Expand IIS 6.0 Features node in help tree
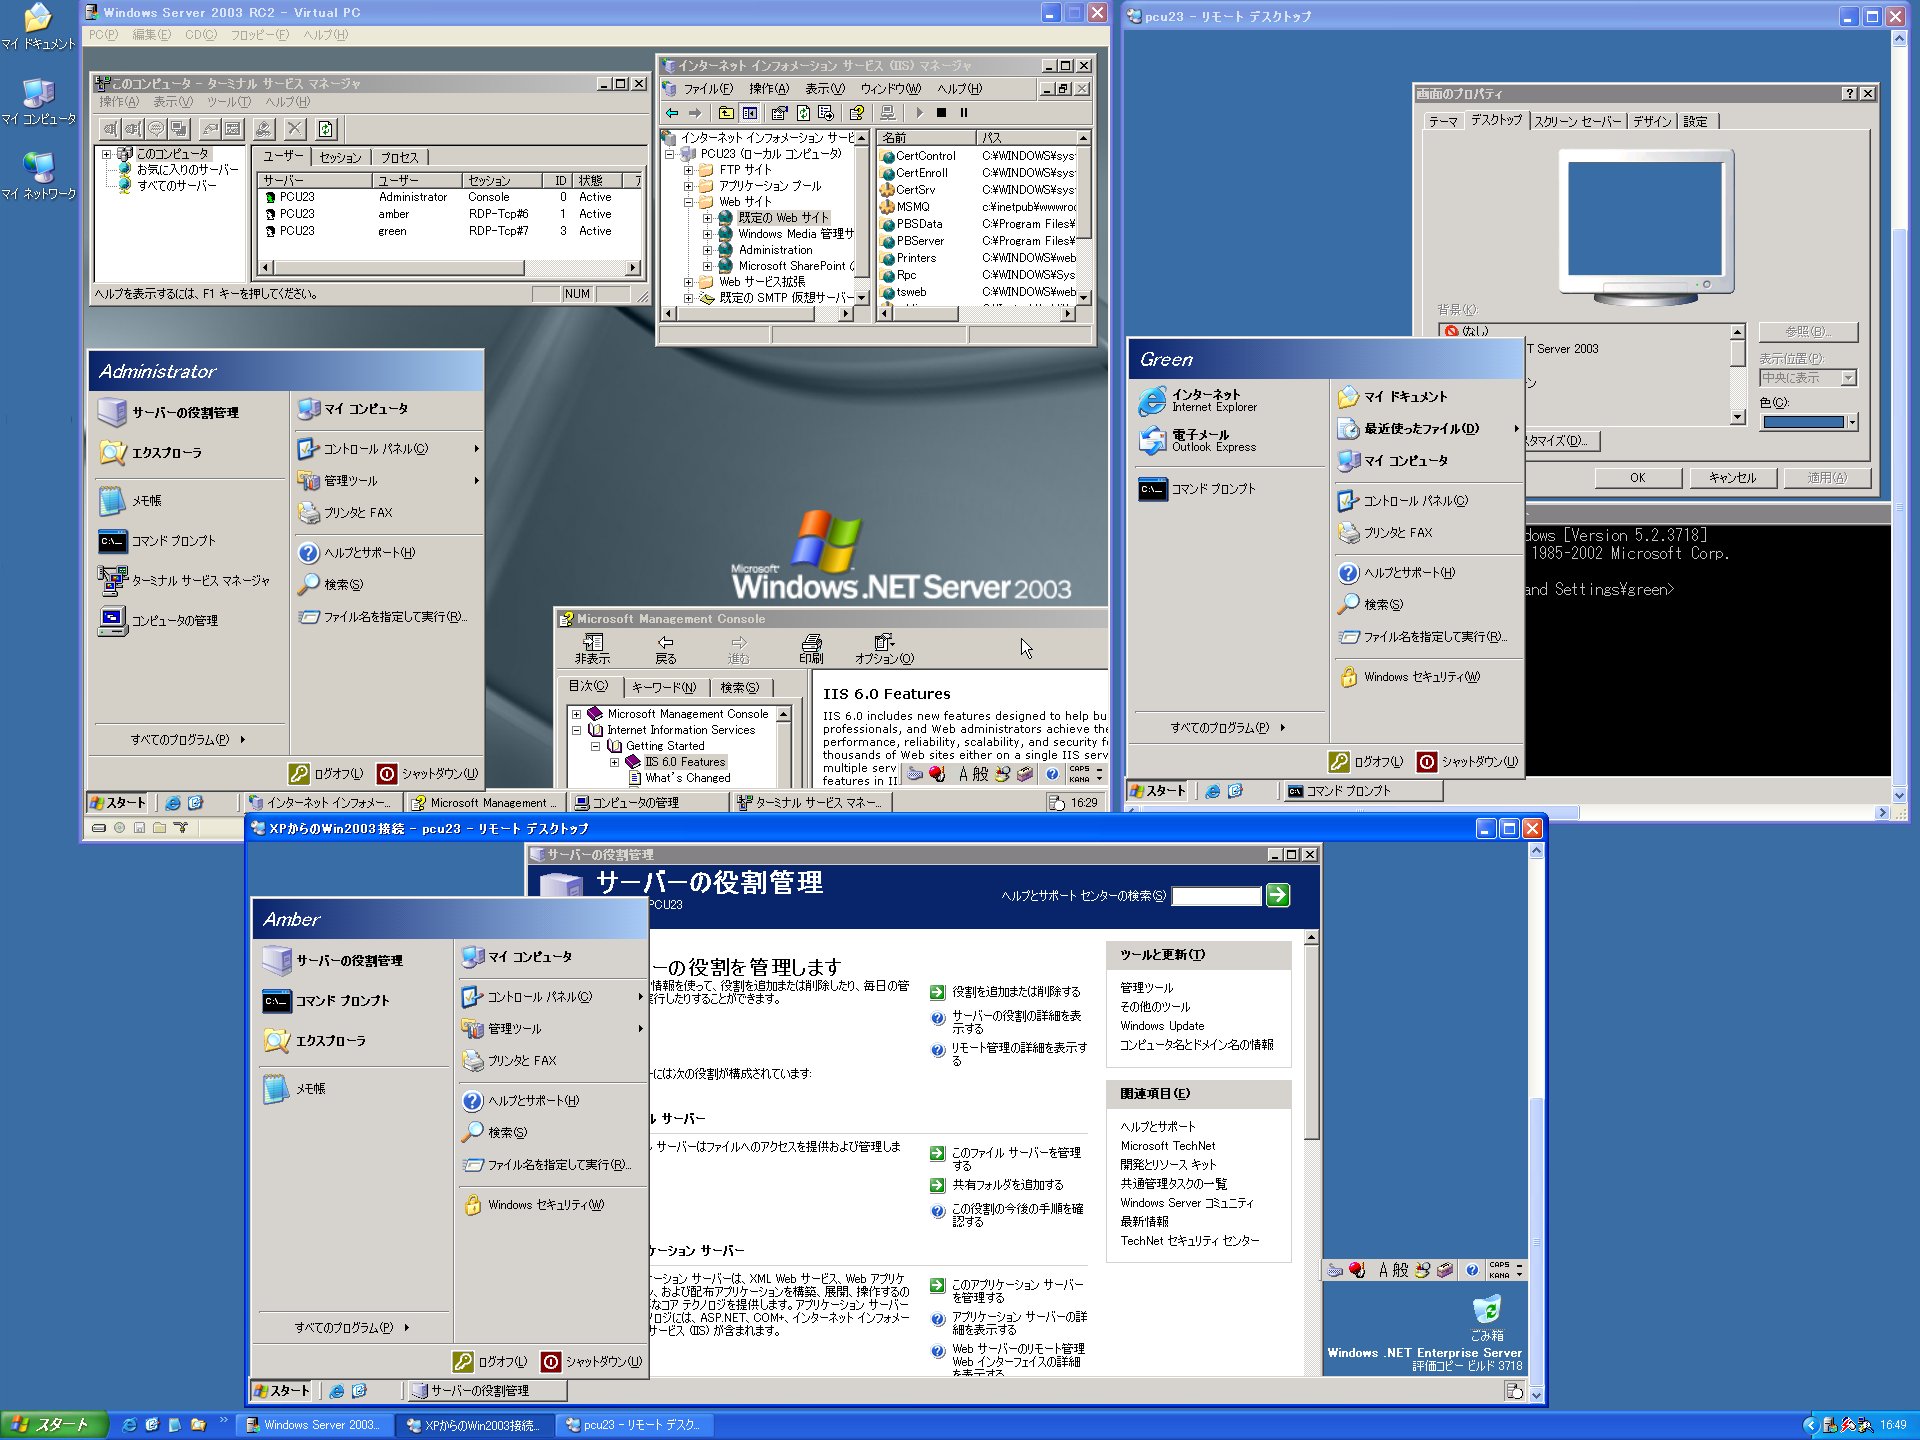The width and height of the screenshot is (1920, 1440). coord(614,762)
